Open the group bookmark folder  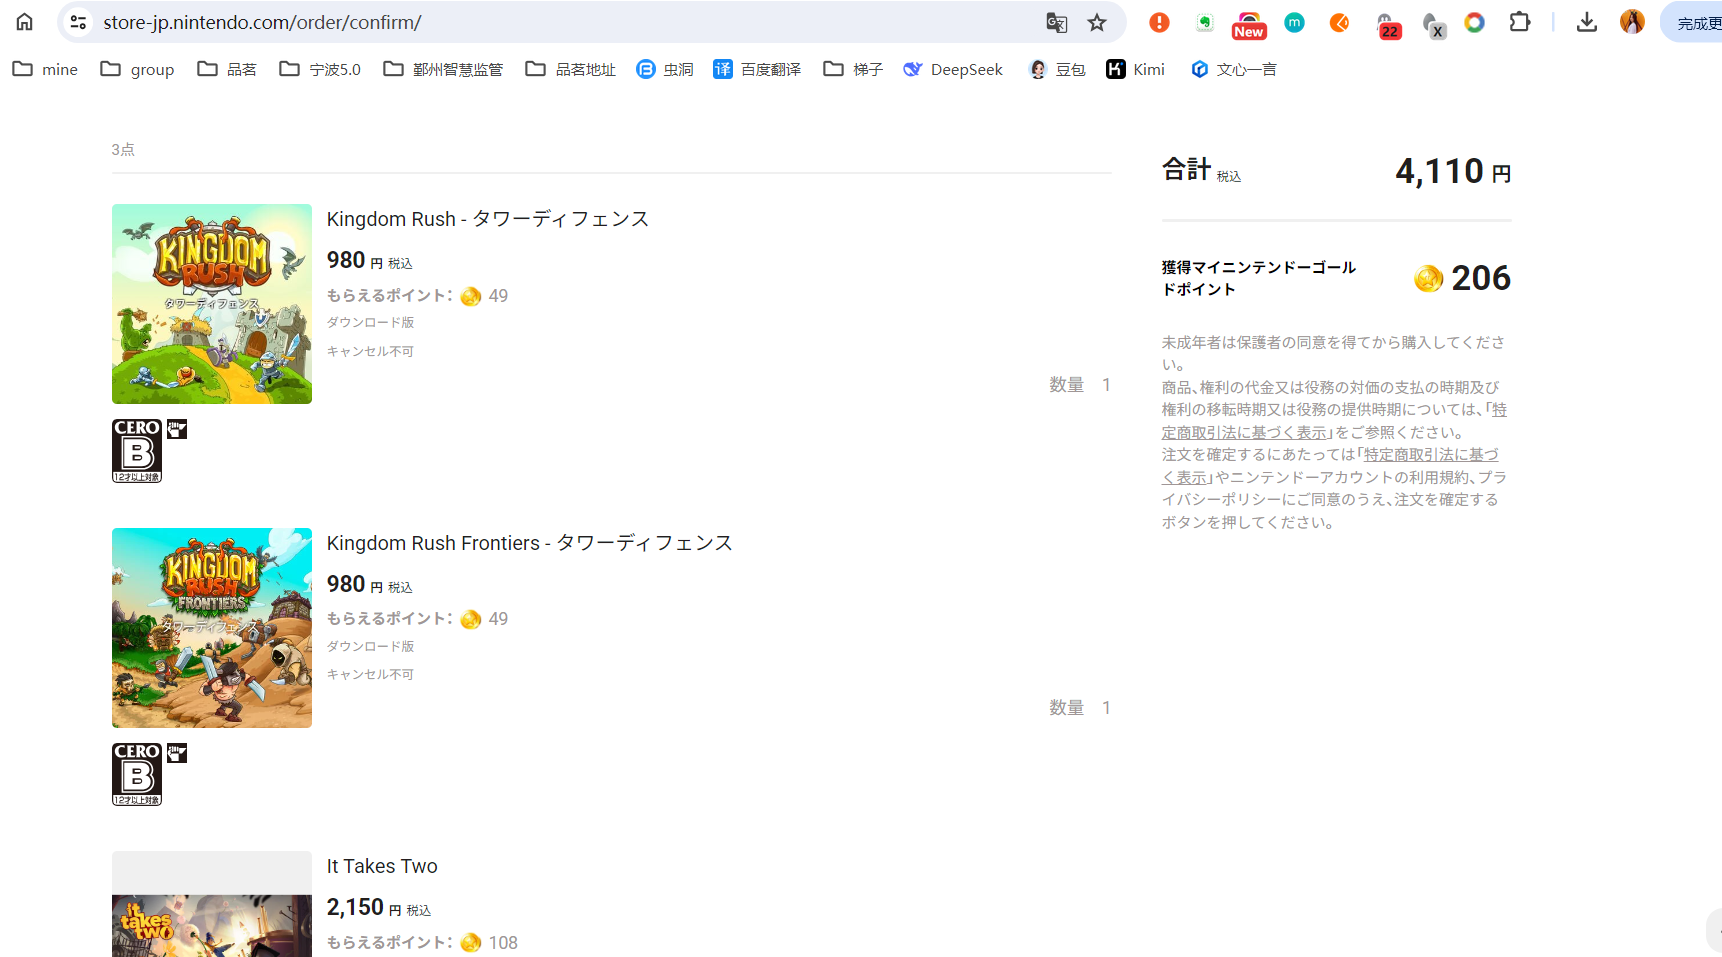pos(137,69)
